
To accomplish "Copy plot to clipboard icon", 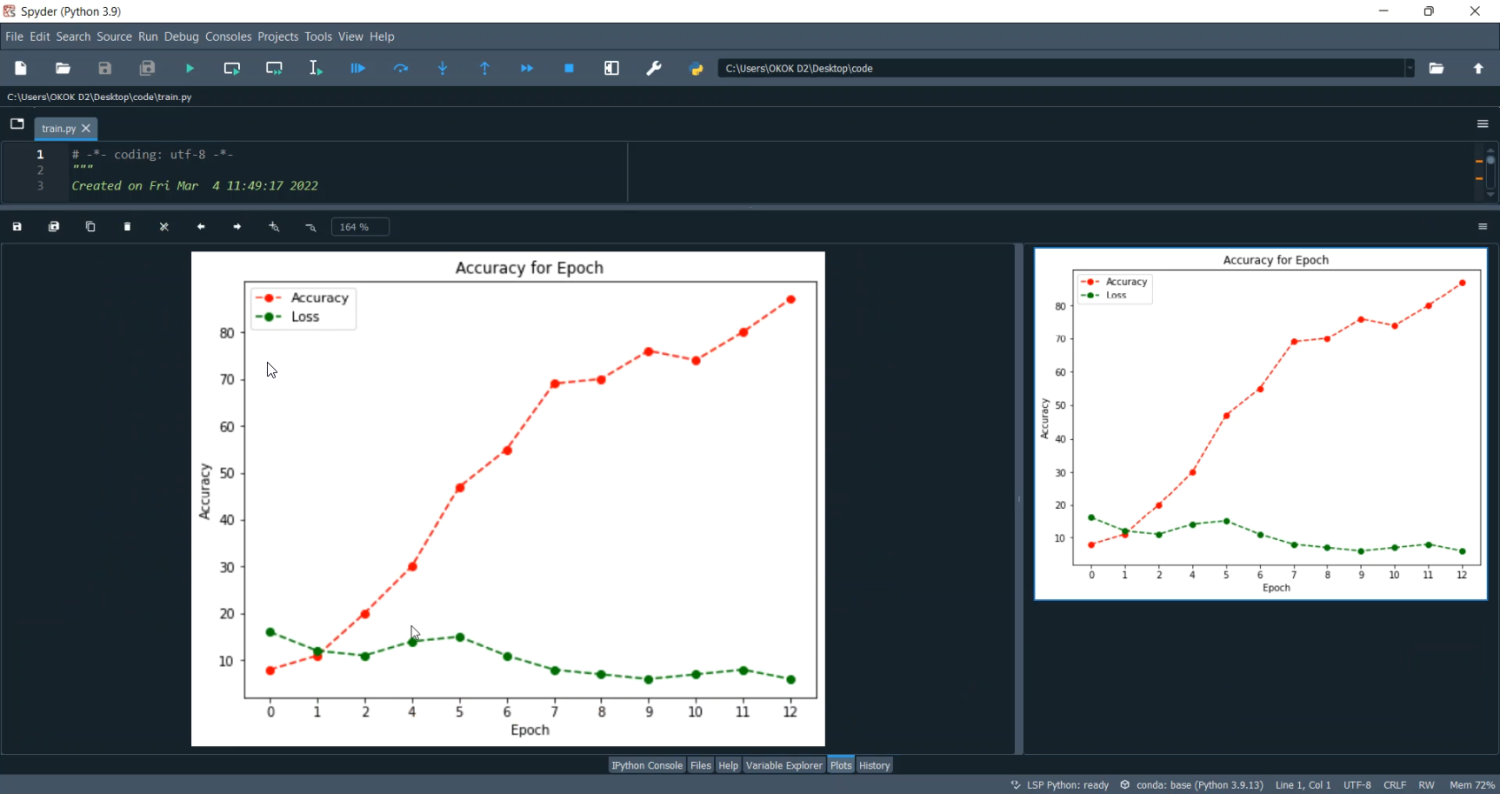I will (90, 227).
